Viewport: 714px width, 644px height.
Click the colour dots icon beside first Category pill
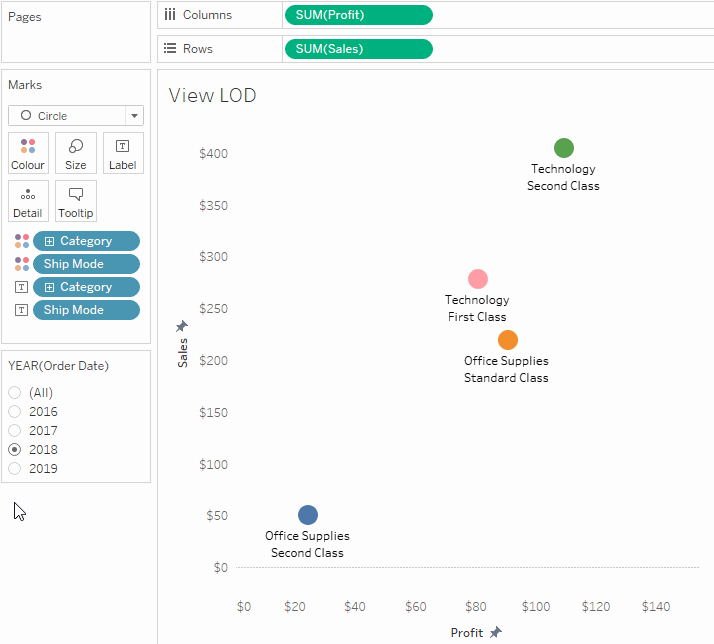pyautogui.click(x=22, y=241)
